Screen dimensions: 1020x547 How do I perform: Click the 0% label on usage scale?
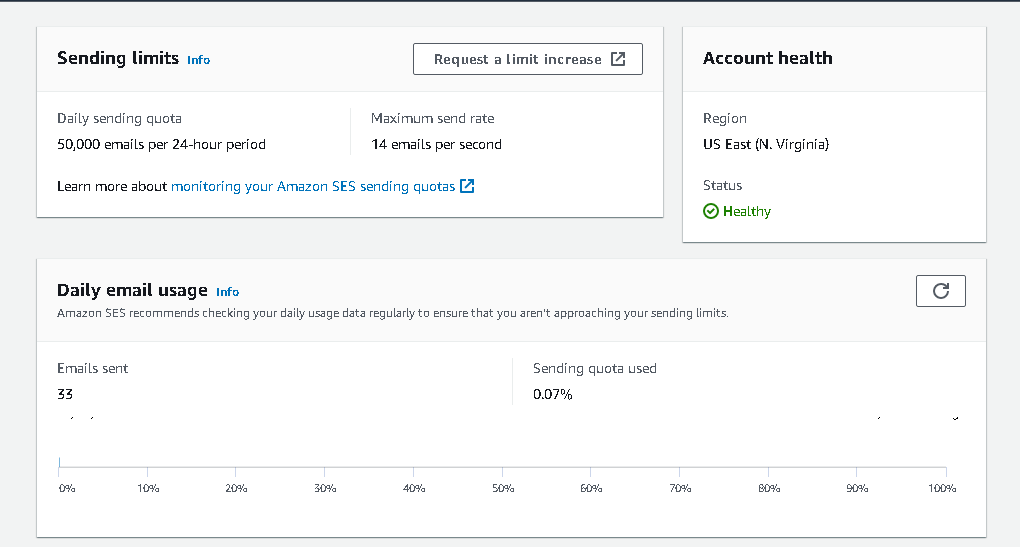[67, 488]
